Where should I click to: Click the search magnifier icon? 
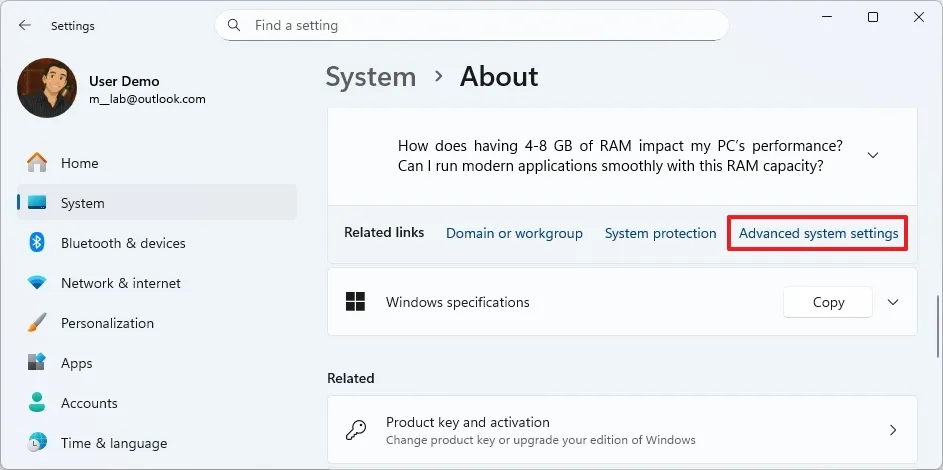coord(234,25)
